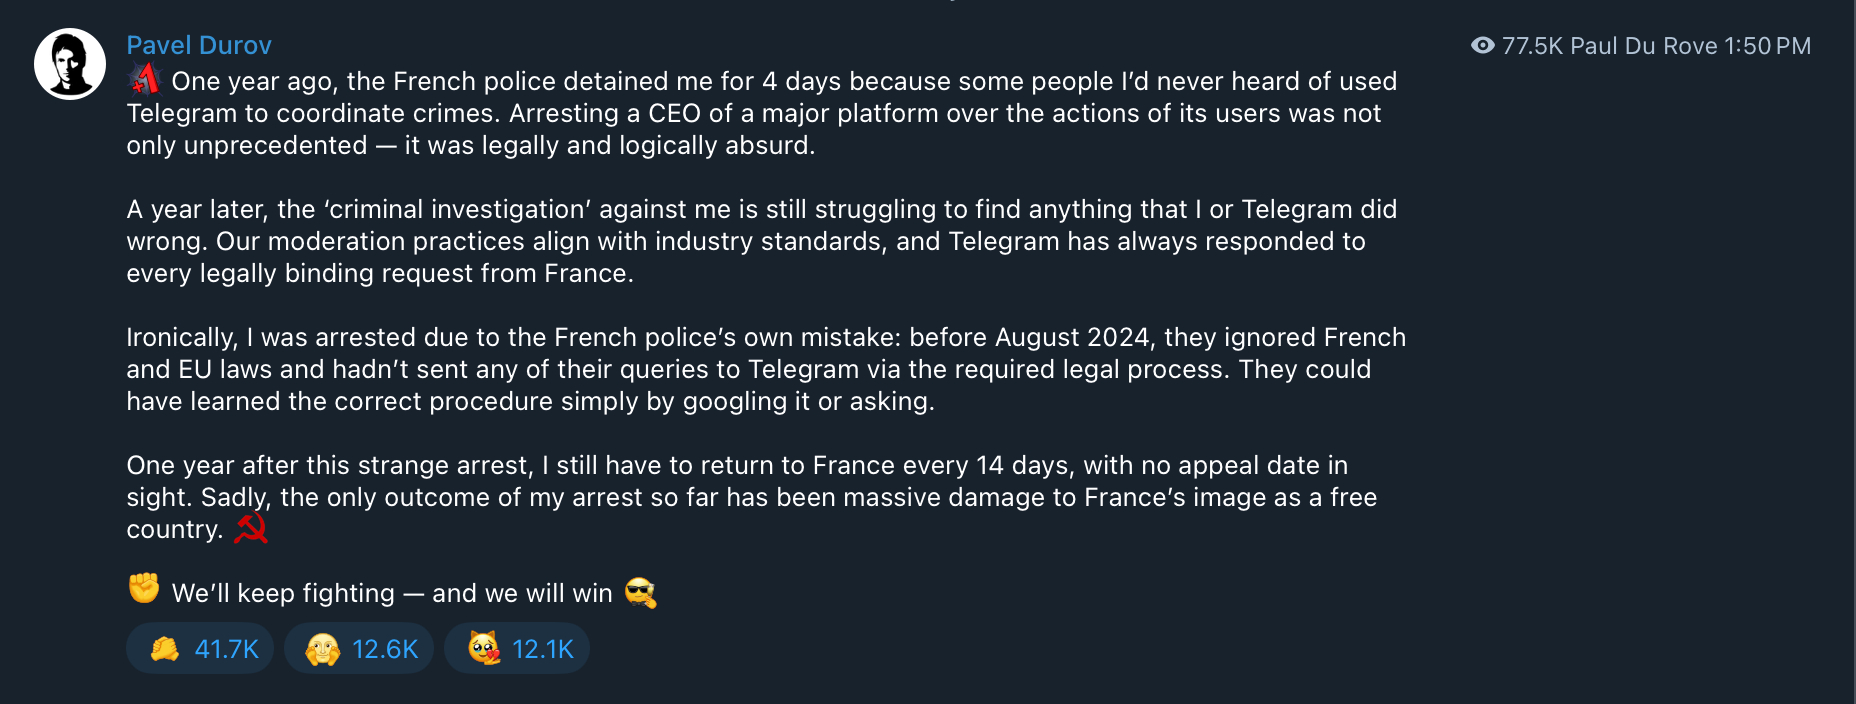Click the 77.5K view count
Viewport: 1856px width, 704px height.
[x=1531, y=45]
